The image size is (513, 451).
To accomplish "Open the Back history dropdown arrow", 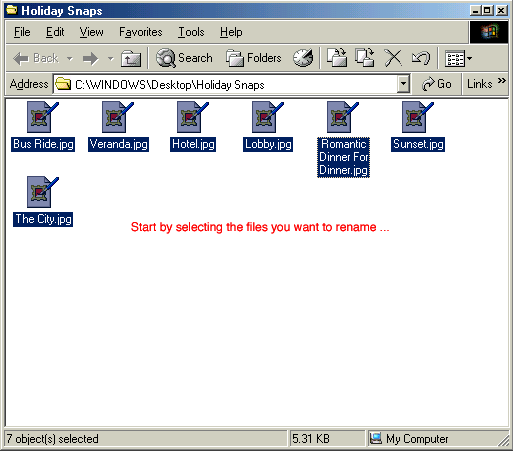I will 70,59.
